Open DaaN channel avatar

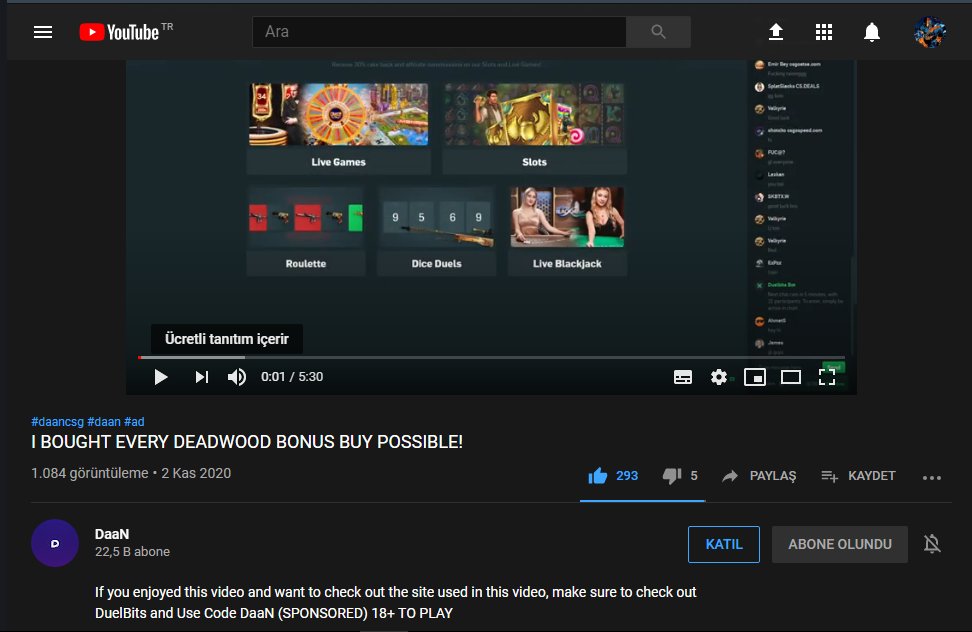click(x=55, y=543)
